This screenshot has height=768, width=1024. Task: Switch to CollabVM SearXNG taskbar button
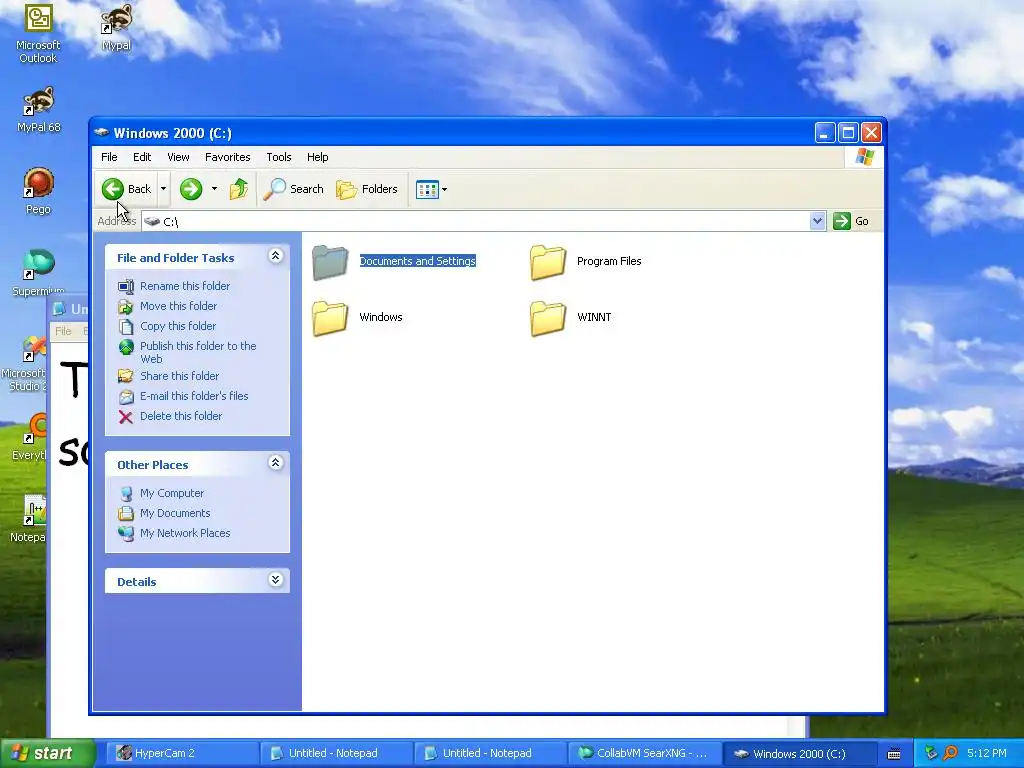(x=644, y=754)
